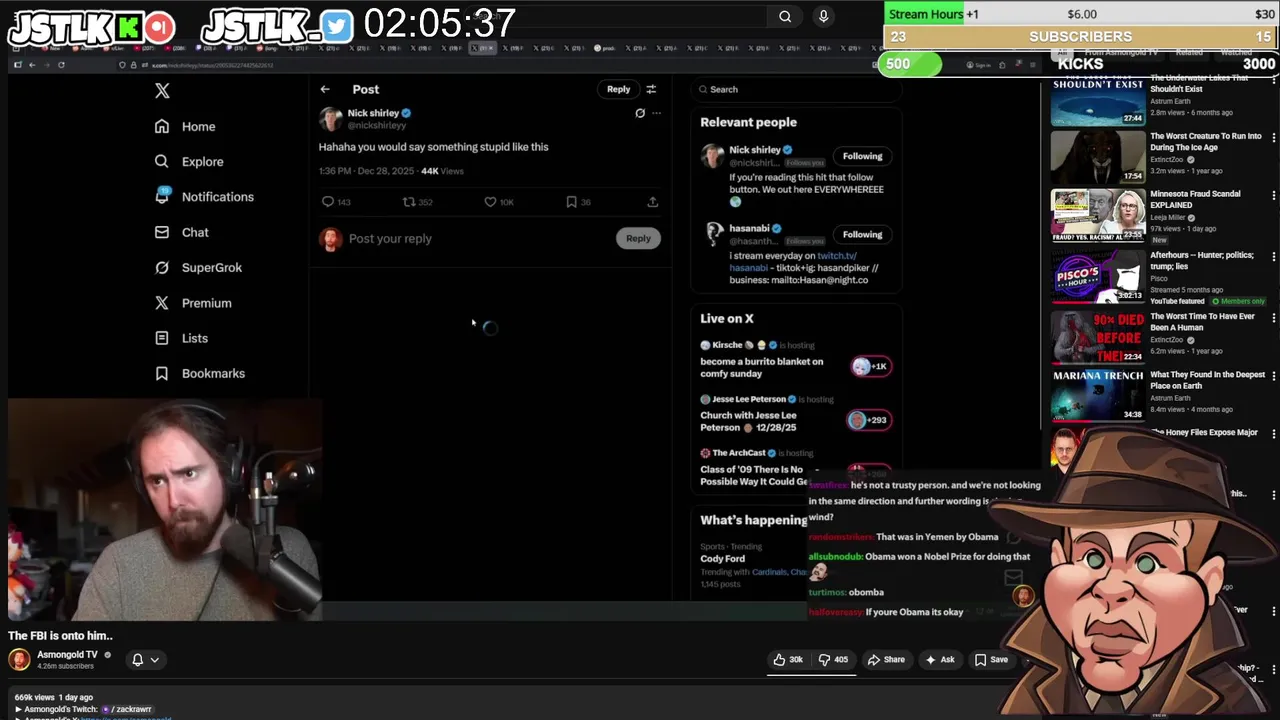Click the X address bar URL
This screenshot has width=1280, height=720.
coord(212,65)
